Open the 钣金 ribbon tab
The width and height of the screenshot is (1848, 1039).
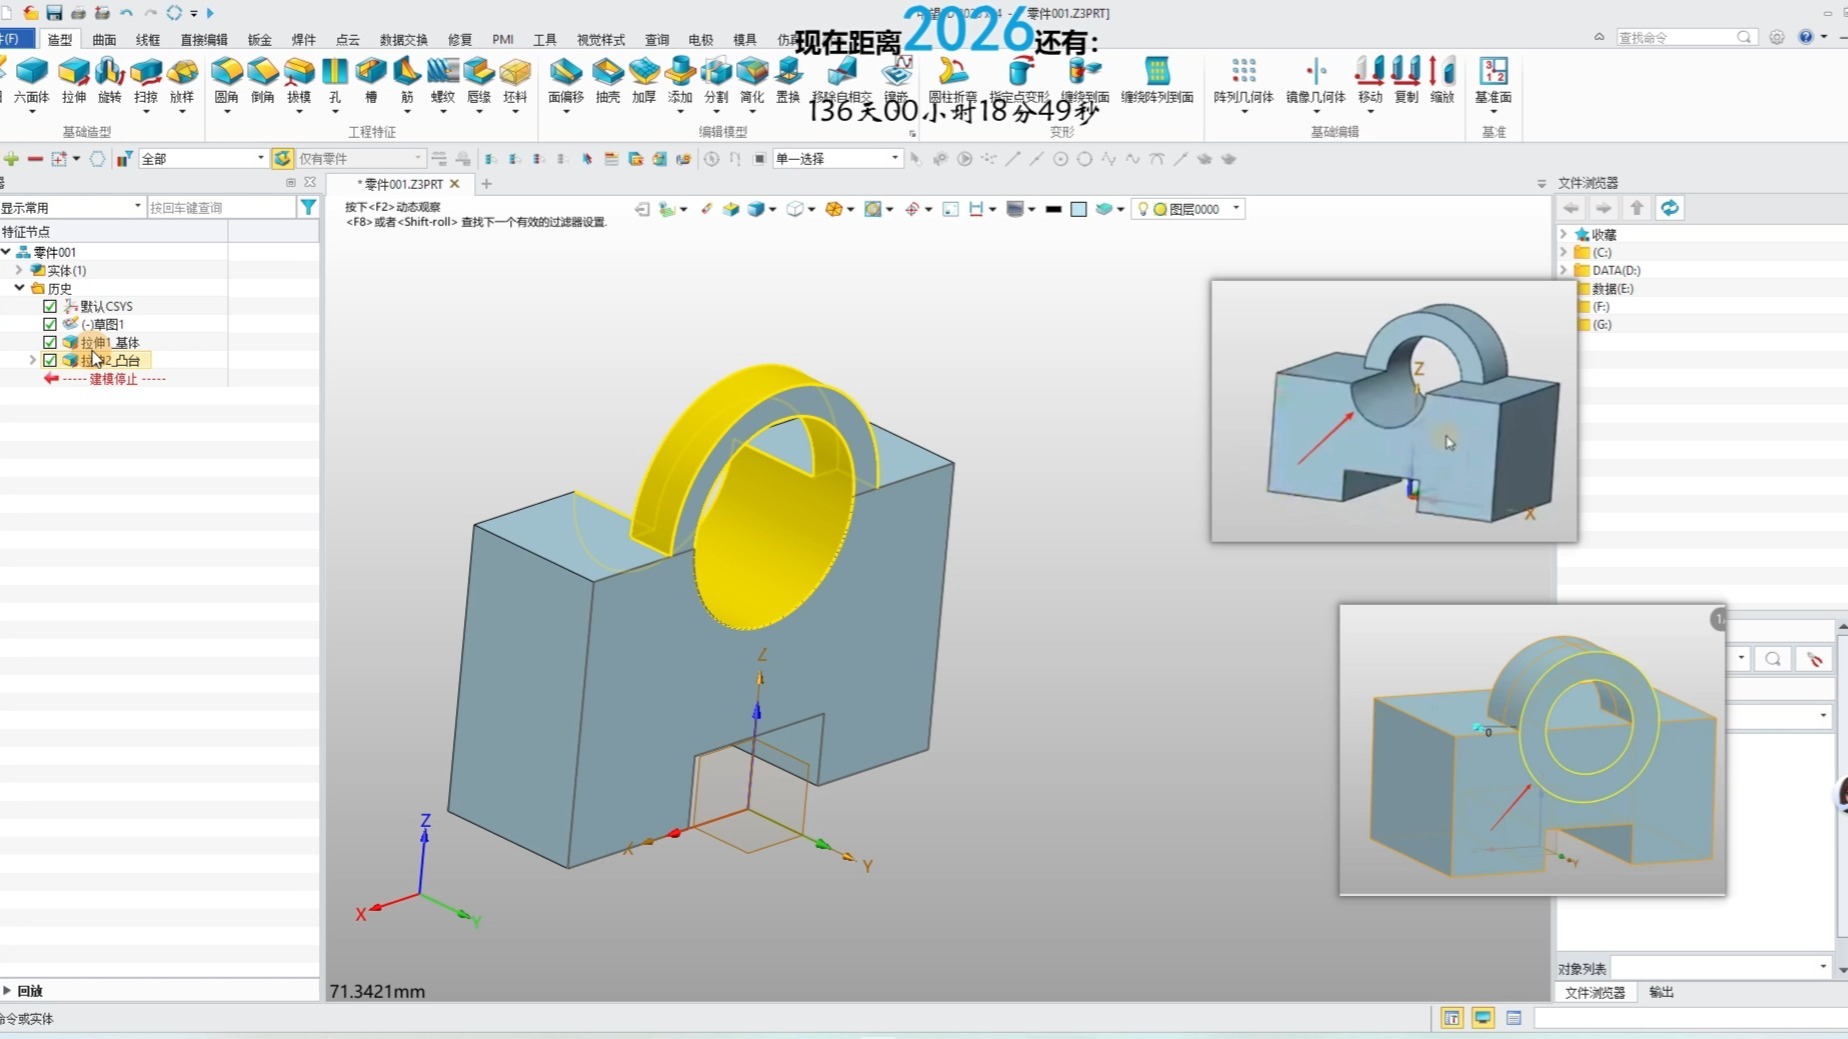point(260,39)
